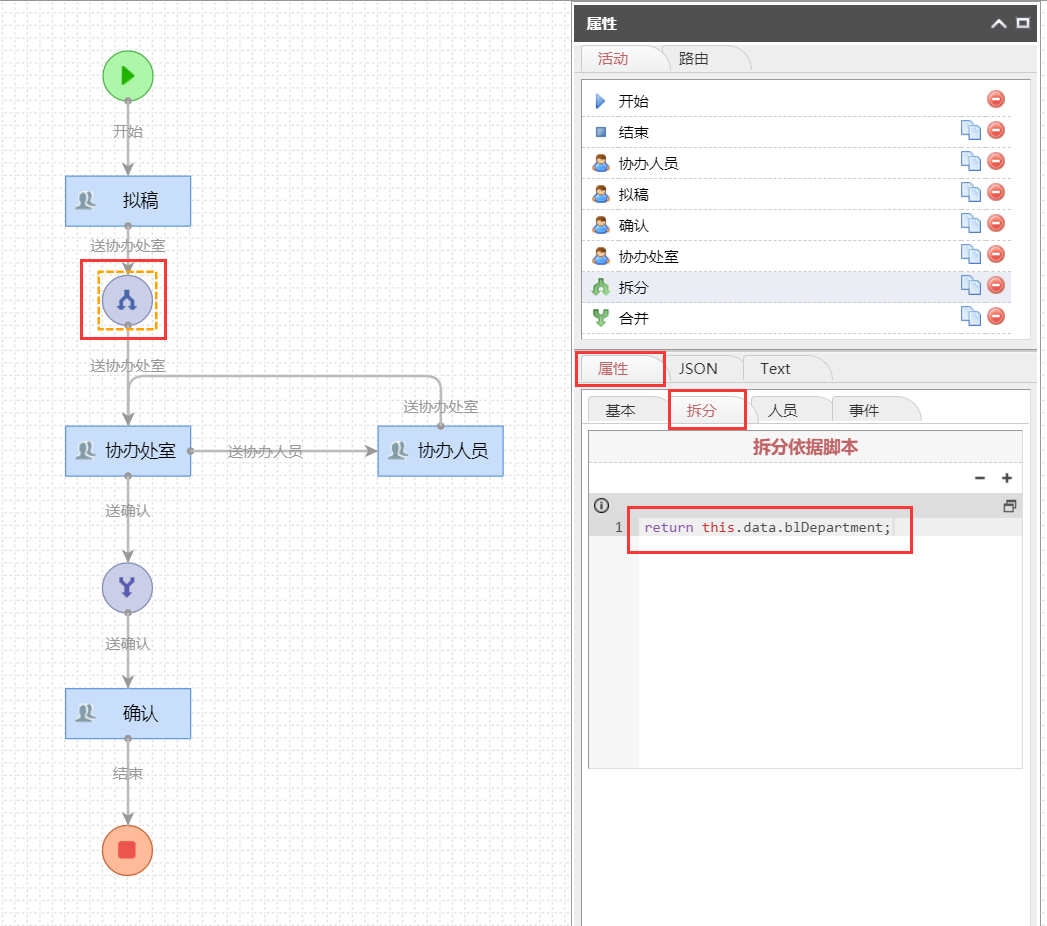
Task: Click the green start node circle
Action: pos(128,76)
